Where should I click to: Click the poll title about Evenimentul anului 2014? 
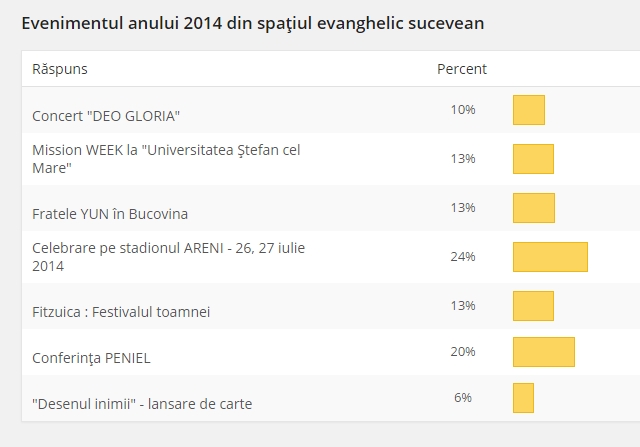click(252, 22)
